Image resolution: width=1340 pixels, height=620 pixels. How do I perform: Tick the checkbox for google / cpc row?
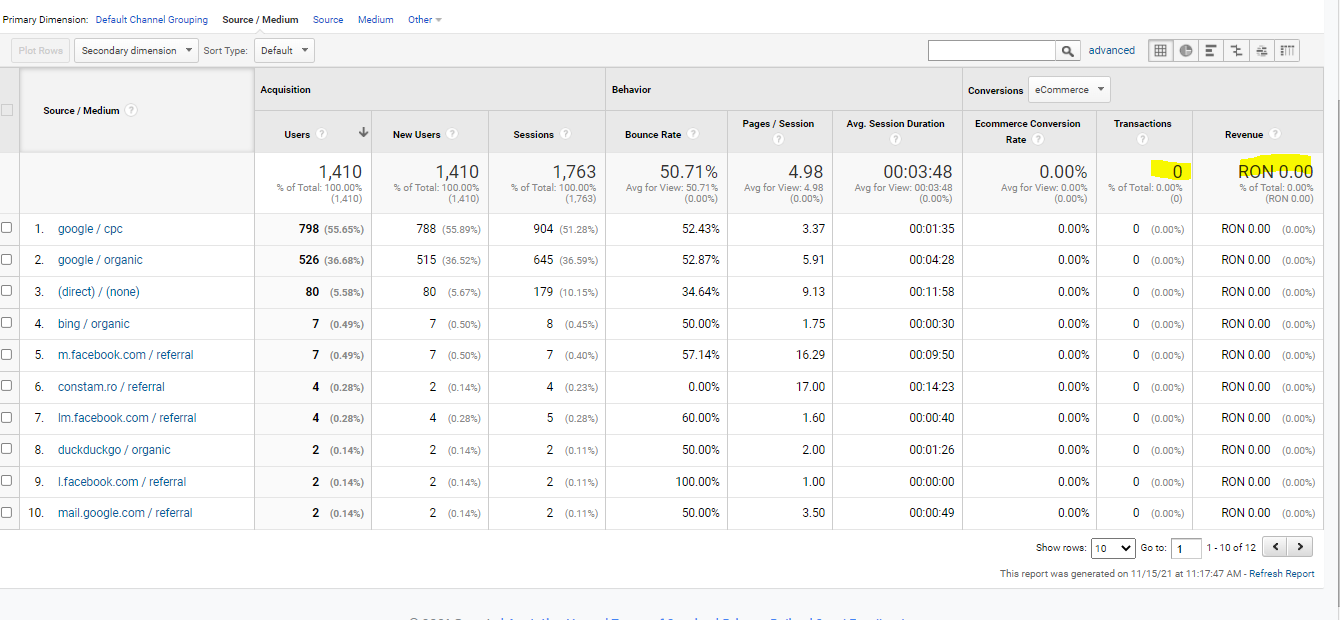[7, 228]
